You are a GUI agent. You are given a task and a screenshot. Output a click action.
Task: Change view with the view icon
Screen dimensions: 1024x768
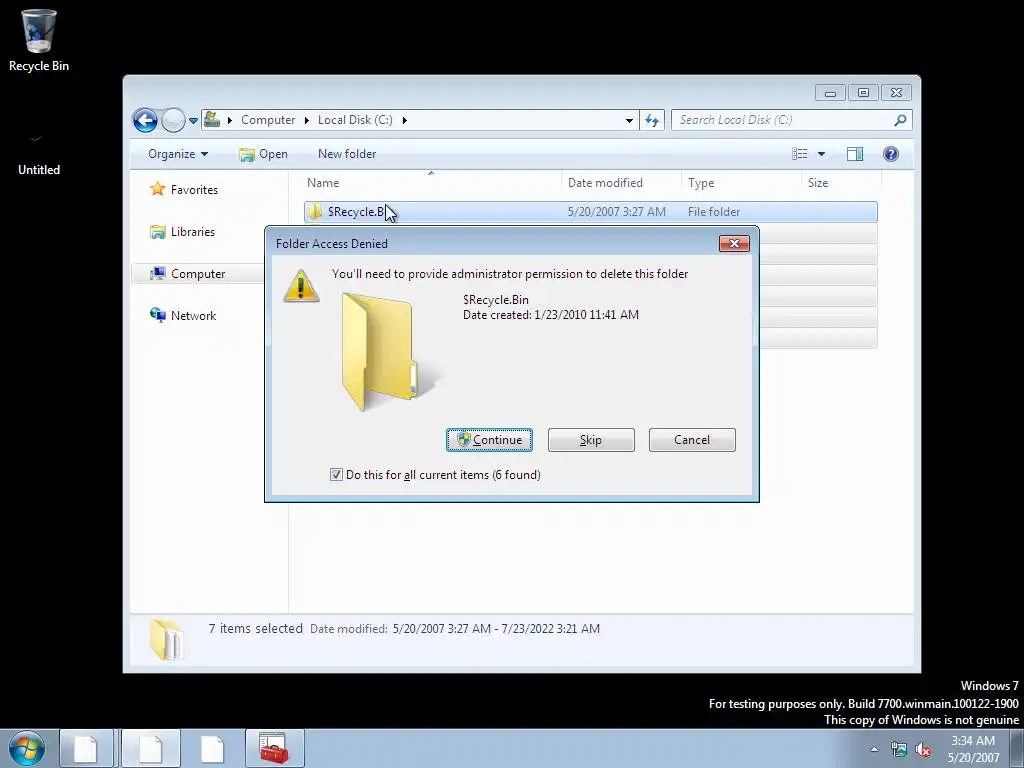click(x=800, y=153)
